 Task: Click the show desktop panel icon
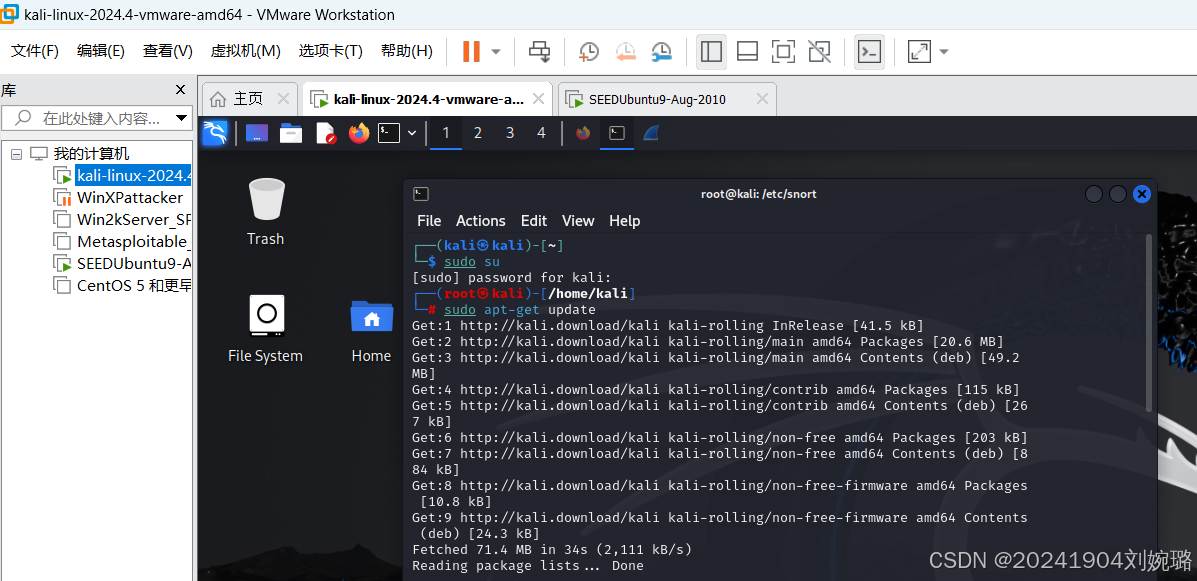pos(257,134)
